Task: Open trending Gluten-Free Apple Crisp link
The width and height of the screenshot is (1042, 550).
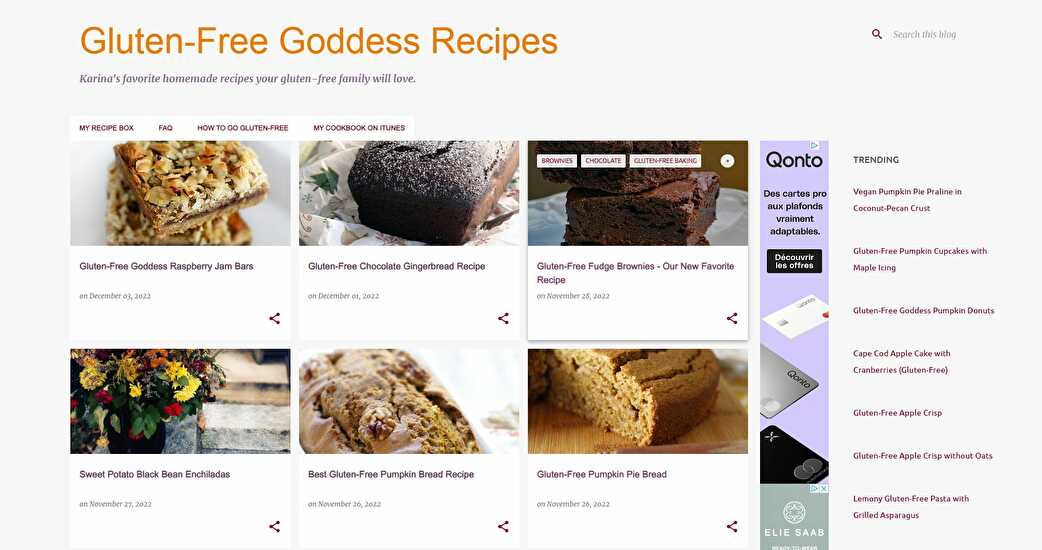Action: 897,412
